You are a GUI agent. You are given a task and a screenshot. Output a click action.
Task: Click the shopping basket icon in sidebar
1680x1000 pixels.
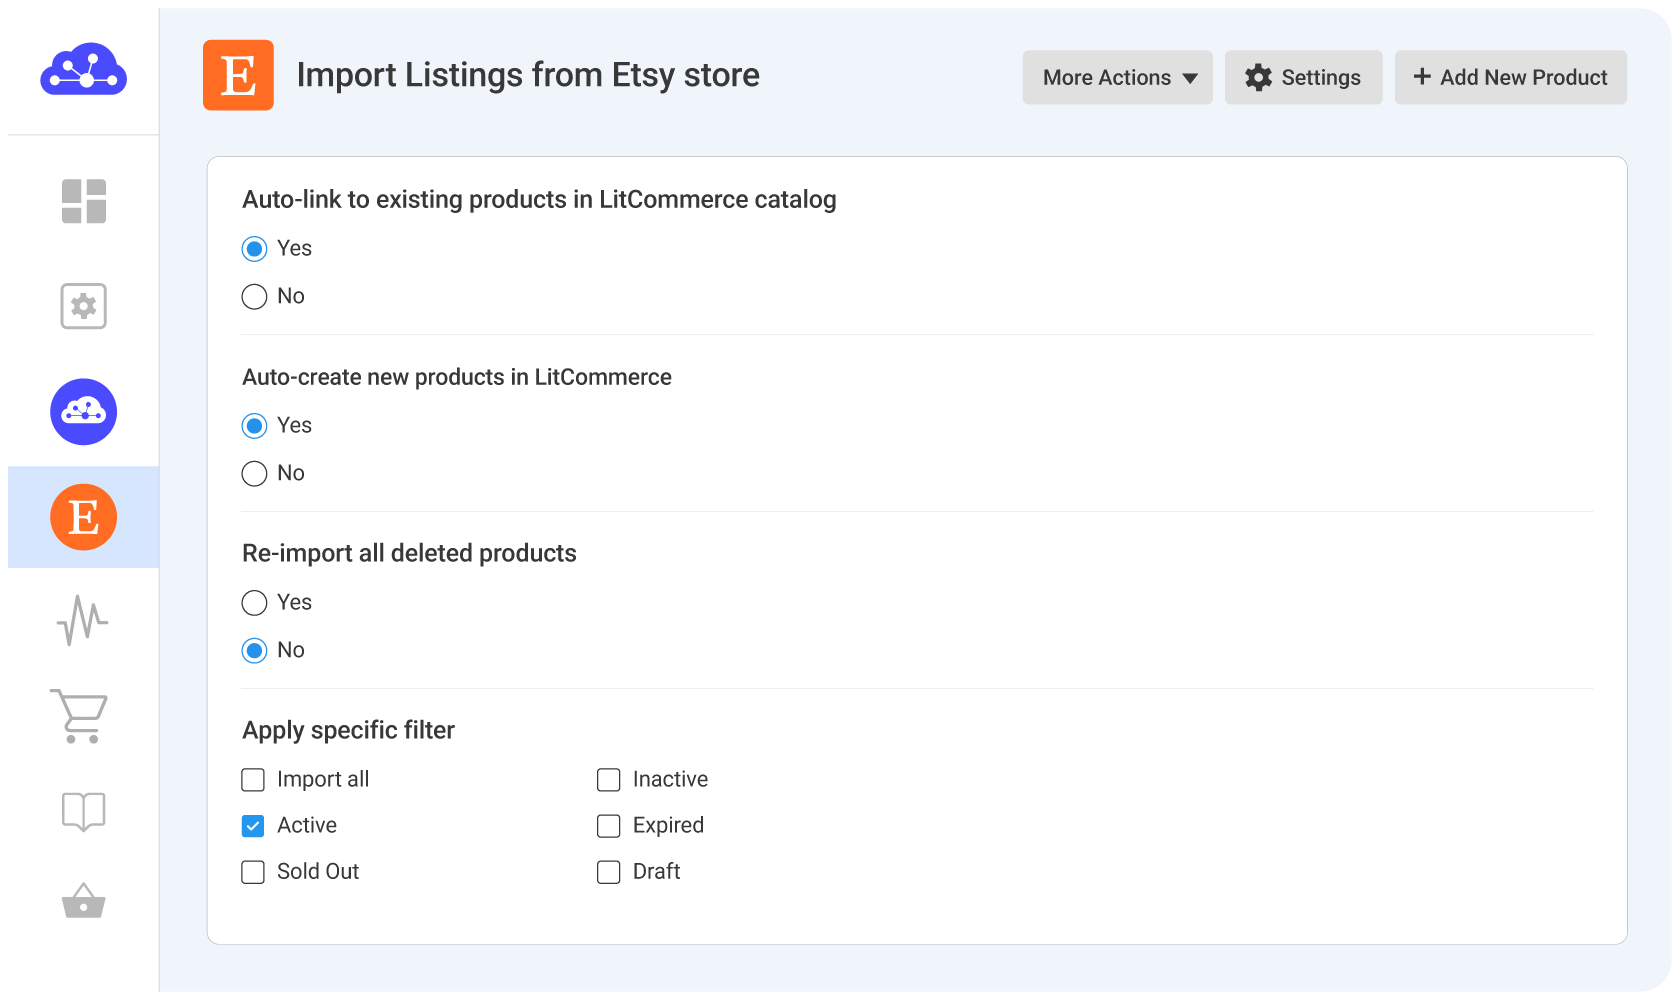point(84,901)
